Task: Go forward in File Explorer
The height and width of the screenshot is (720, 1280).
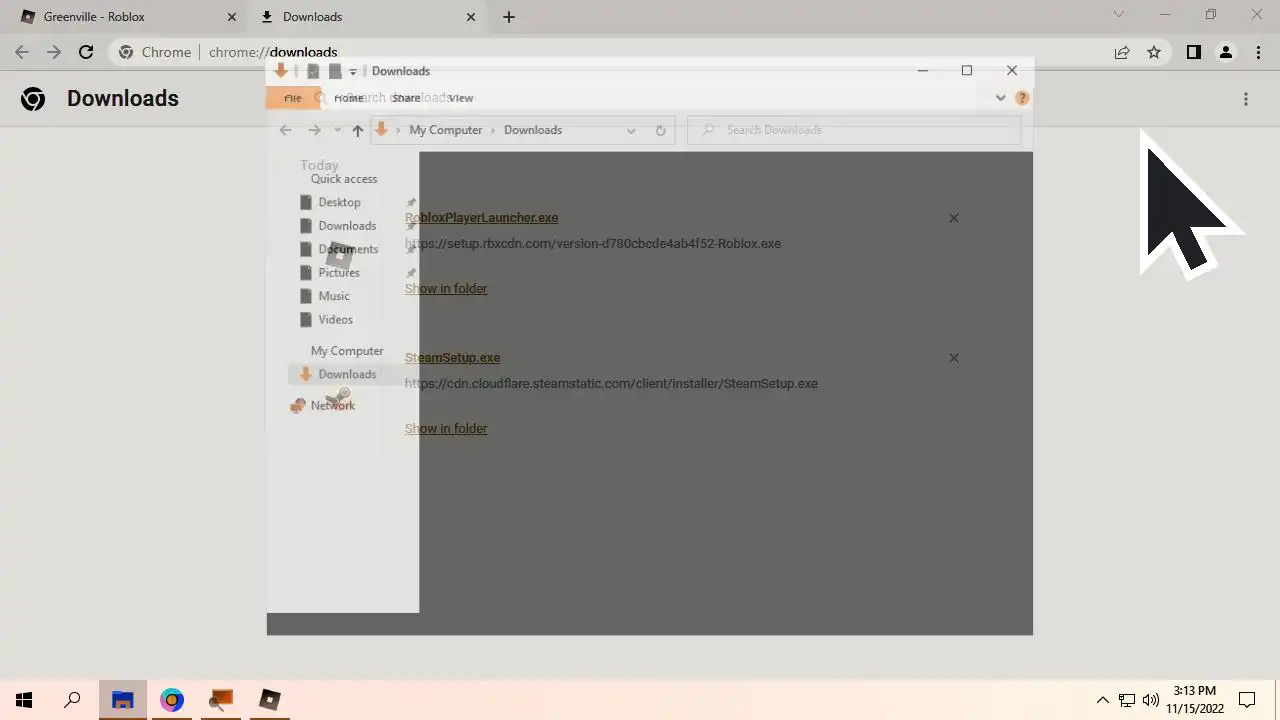Action: coord(314,130)
